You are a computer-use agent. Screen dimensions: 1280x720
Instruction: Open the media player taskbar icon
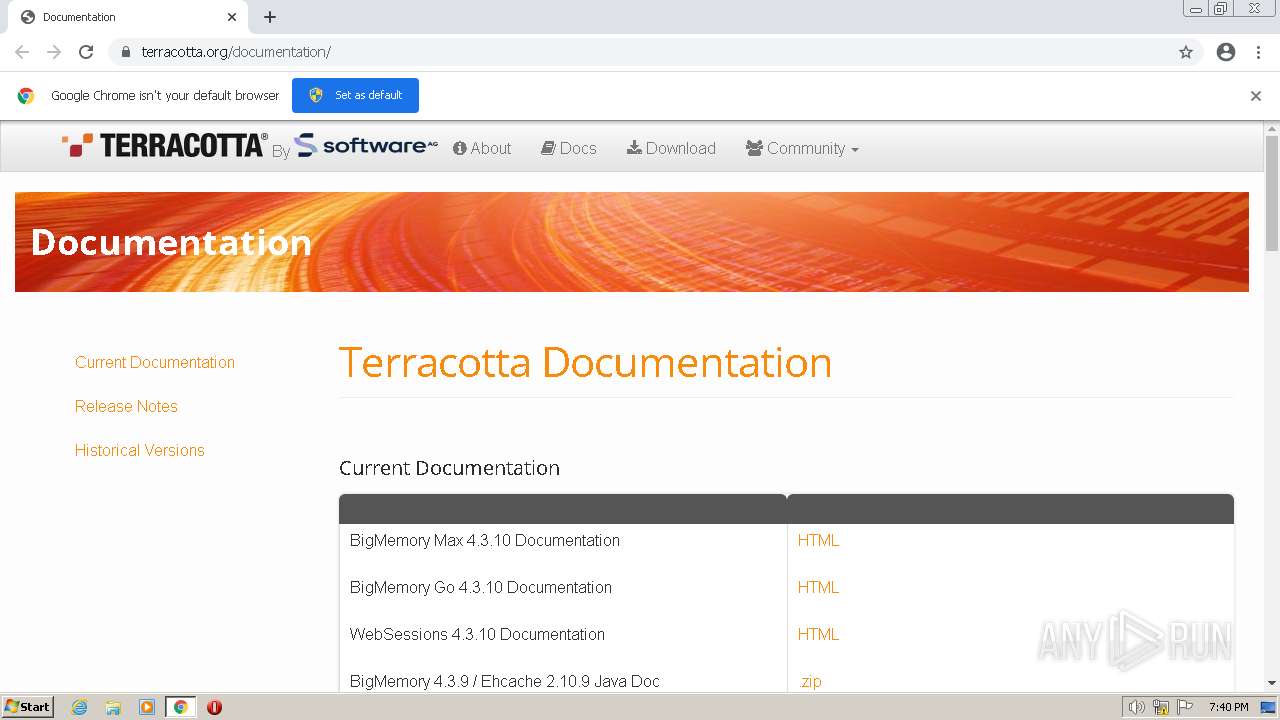[x=146, y=707]
